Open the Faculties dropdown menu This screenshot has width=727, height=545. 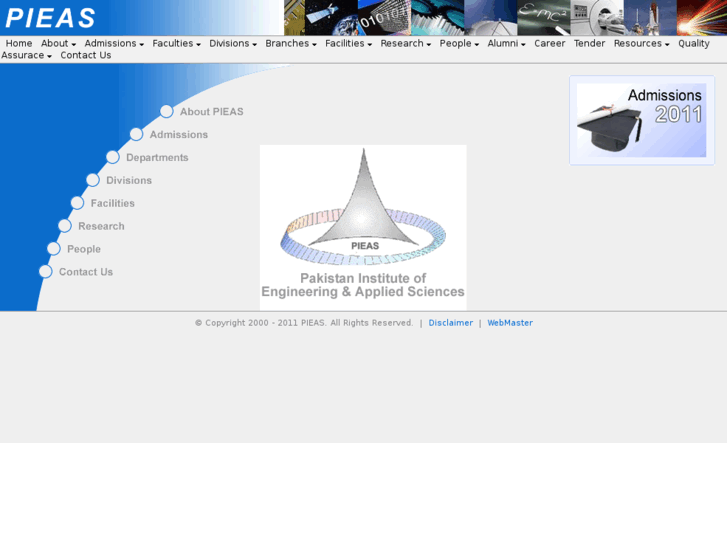point(177,43)
